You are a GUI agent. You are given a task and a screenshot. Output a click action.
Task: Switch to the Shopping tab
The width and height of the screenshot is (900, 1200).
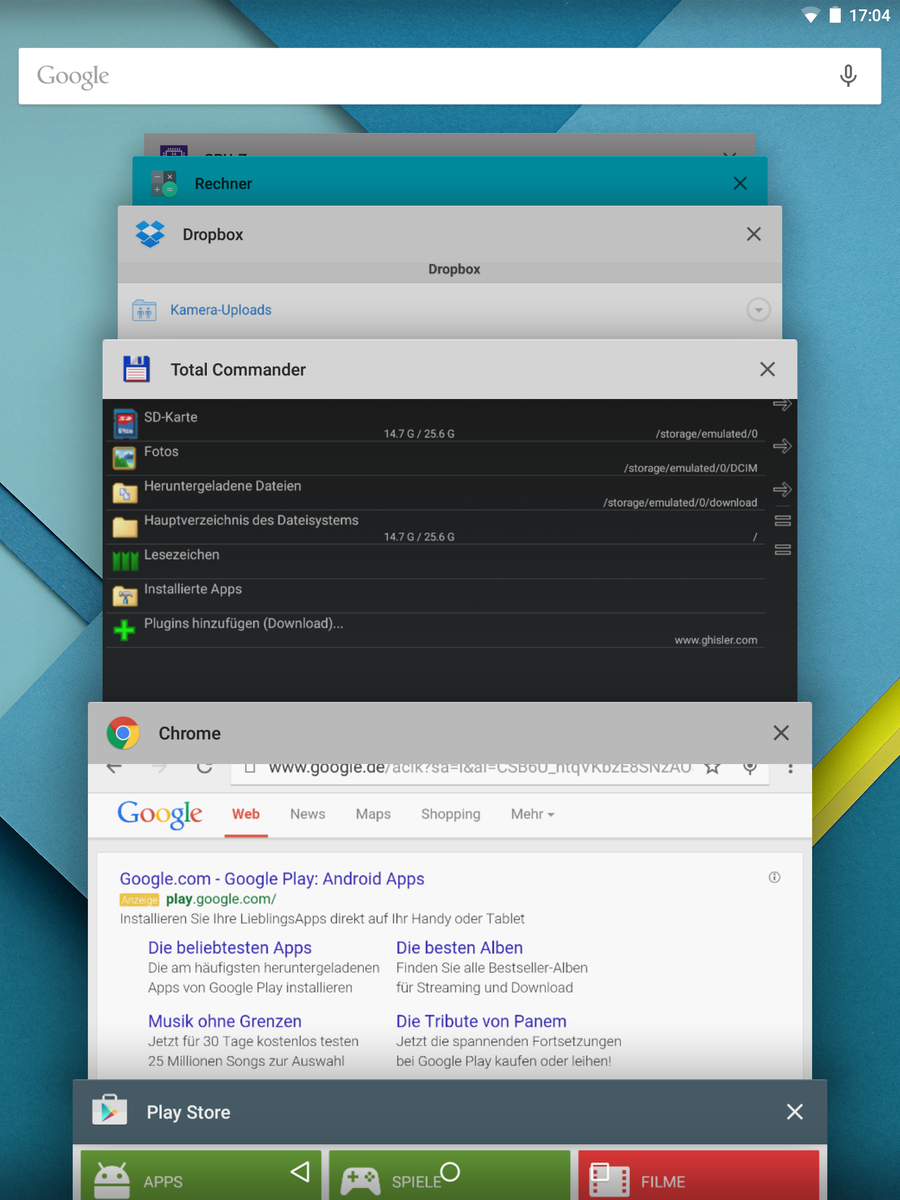pos(450,814)
